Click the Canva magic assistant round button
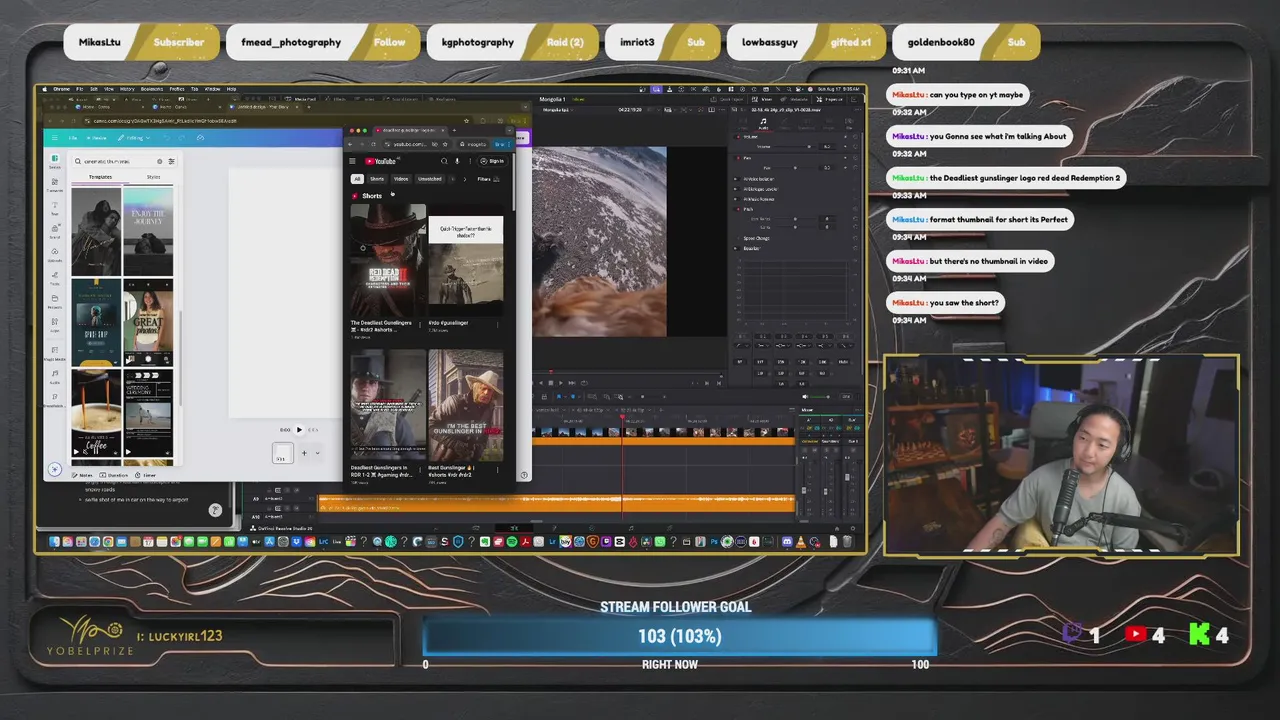1280x720 pixels. click(55, 469)
